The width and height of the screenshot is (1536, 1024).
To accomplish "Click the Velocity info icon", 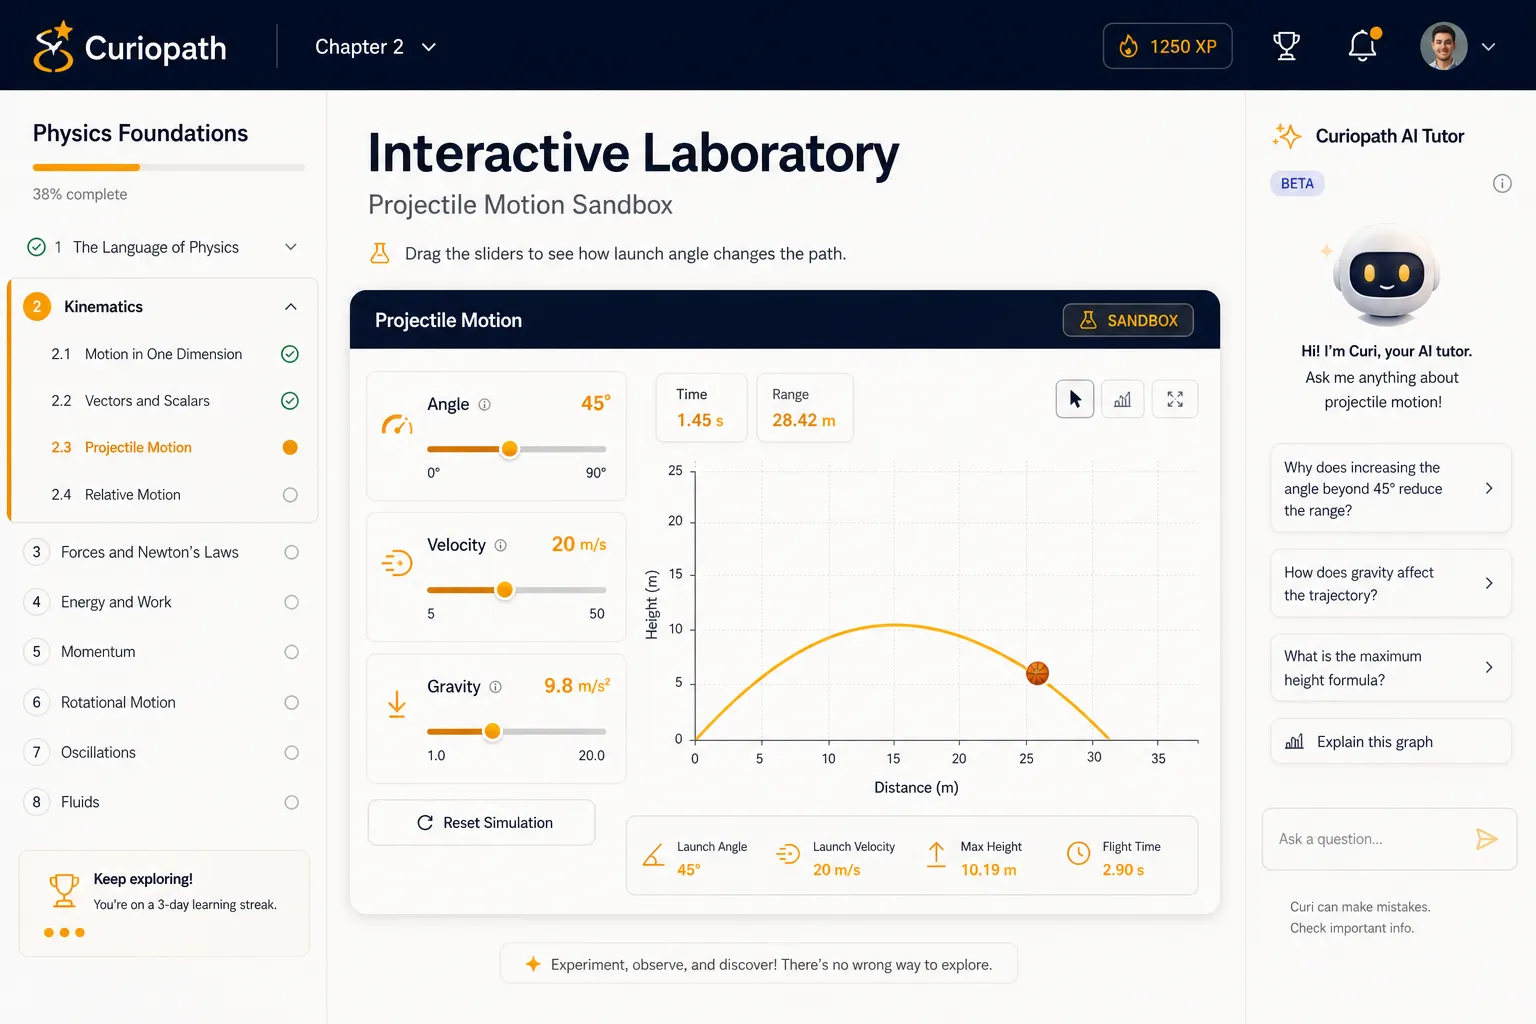I will coord(501,546).
